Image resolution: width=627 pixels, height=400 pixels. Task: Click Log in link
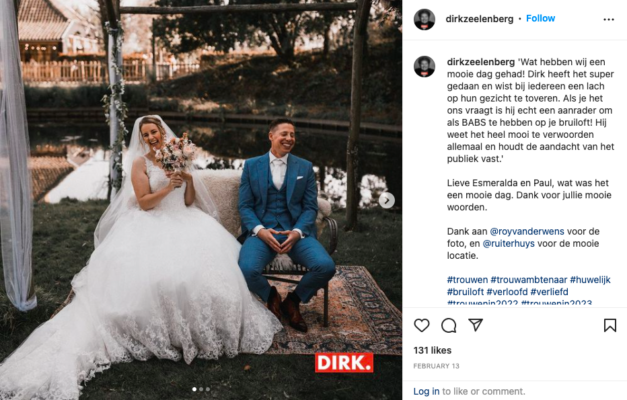click(426, 391)
